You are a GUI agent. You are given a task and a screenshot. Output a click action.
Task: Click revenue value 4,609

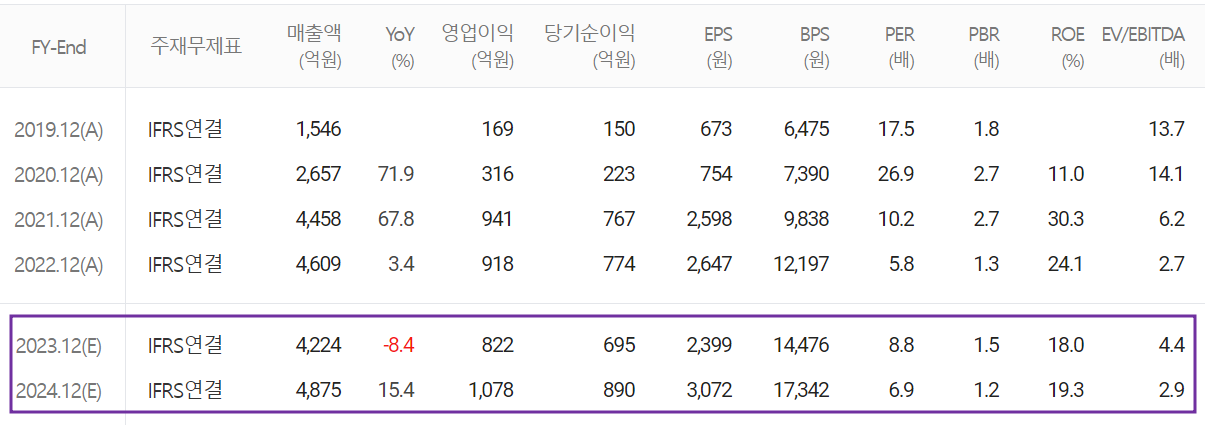point(318,265)
